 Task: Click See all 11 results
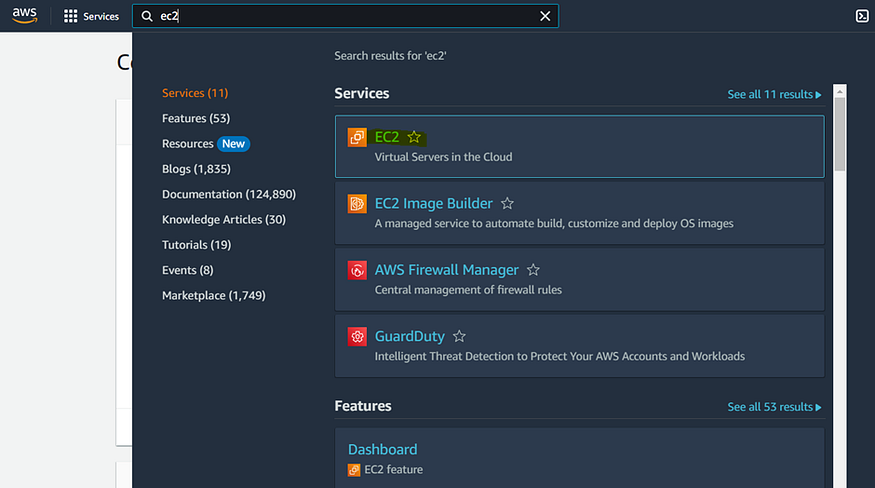click(x=775, y=94)
